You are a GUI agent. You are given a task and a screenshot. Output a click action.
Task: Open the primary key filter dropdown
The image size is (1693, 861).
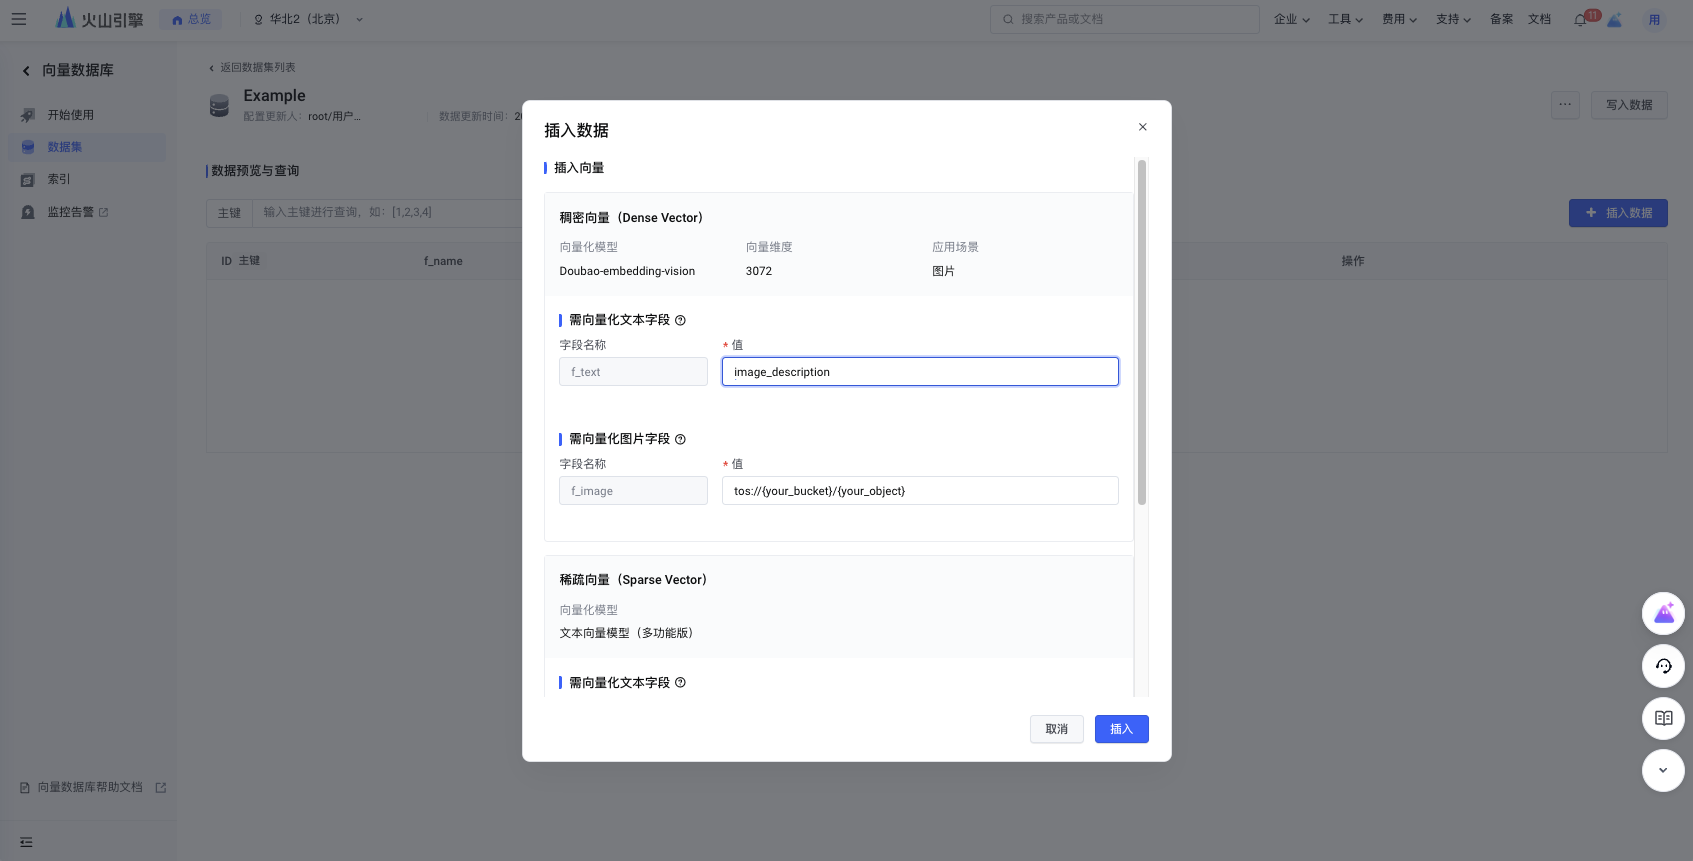pyautogui.click(x=229, y=213)
